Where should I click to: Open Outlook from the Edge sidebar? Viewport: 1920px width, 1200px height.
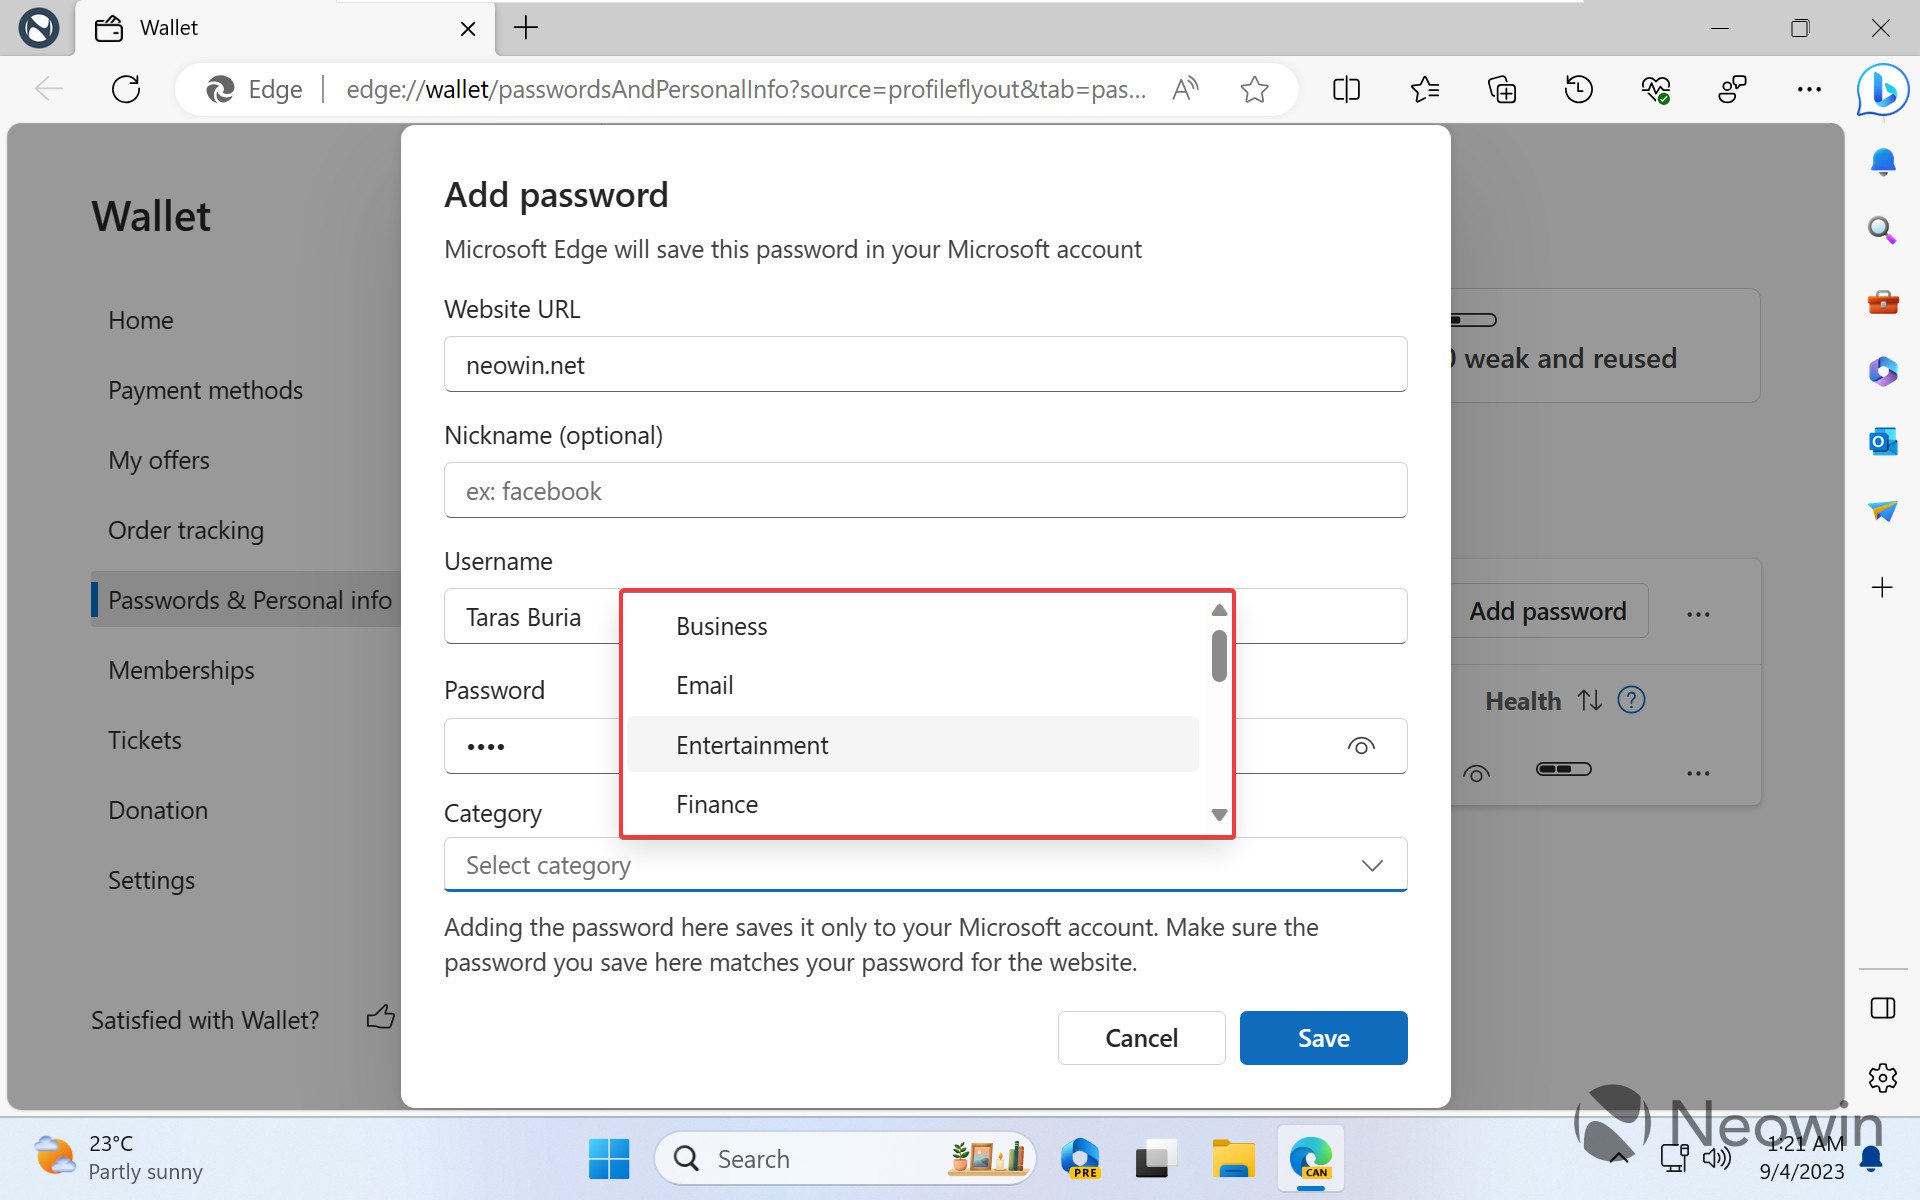(1882, 441)
